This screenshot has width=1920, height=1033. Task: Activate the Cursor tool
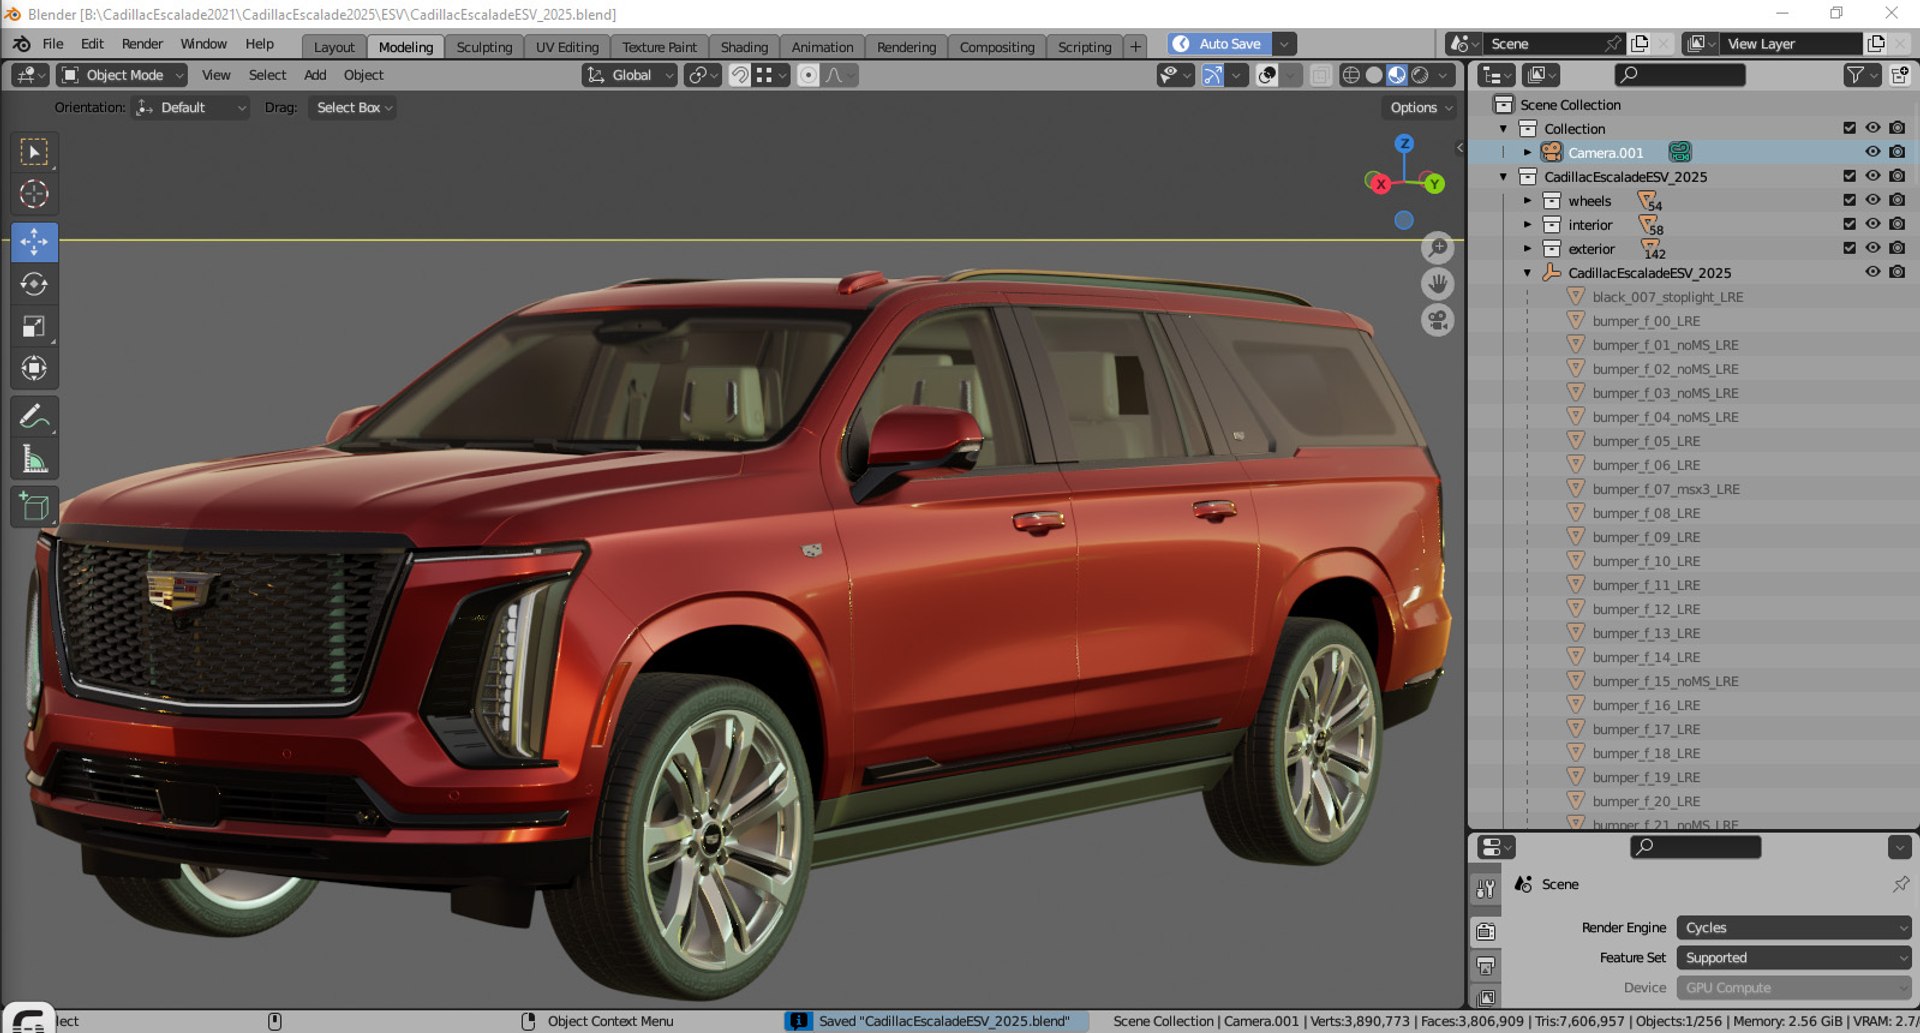pyautogui.click(x=34, y=194)
